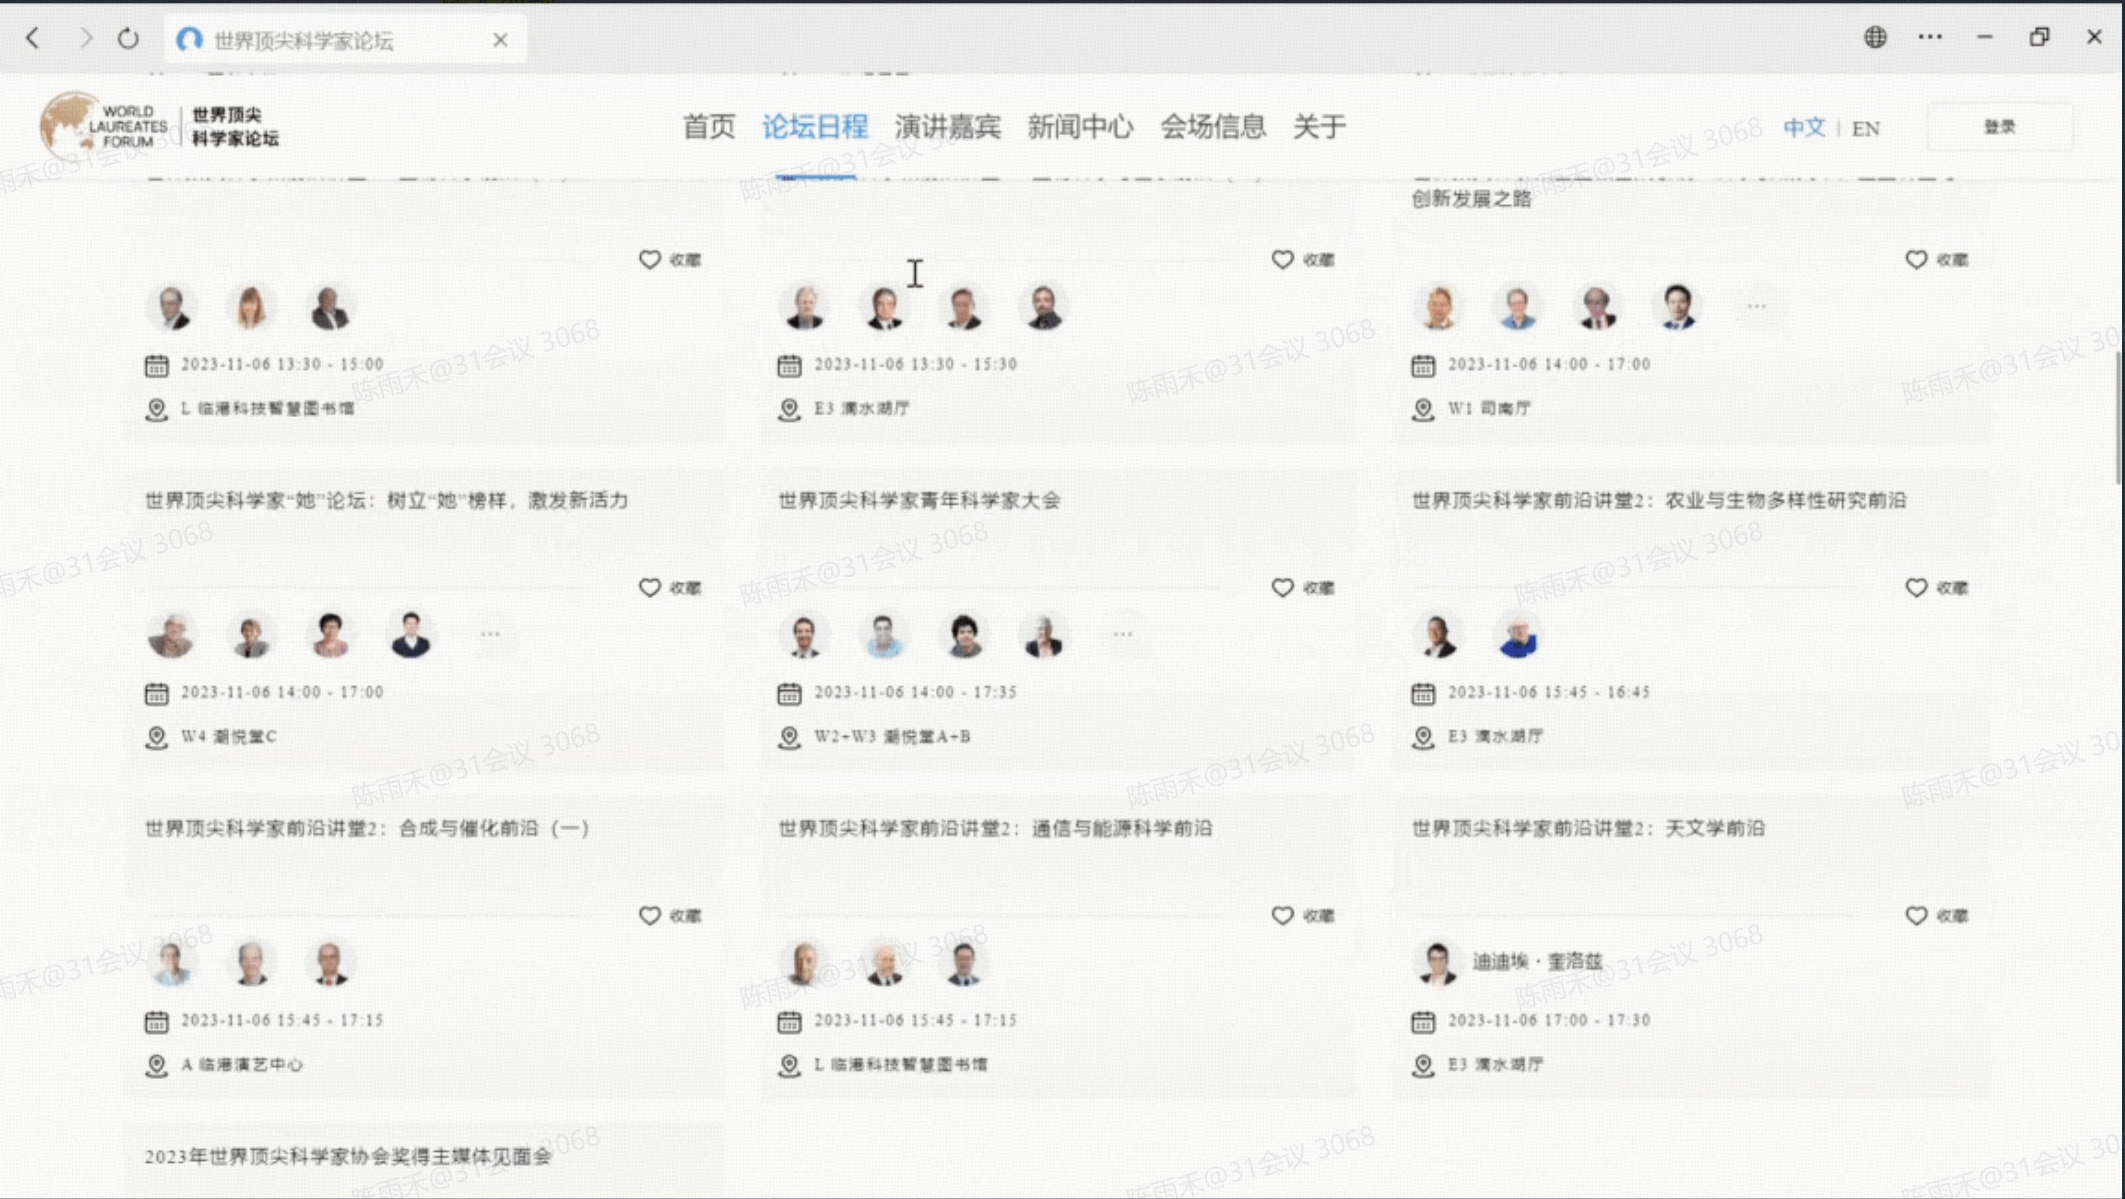
Task: Switch language to EN
Action: (x=1866, y=128)
